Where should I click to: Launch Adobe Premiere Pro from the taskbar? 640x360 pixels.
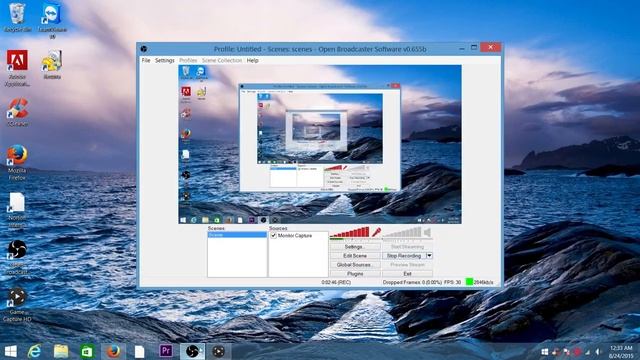click(166, 351)
